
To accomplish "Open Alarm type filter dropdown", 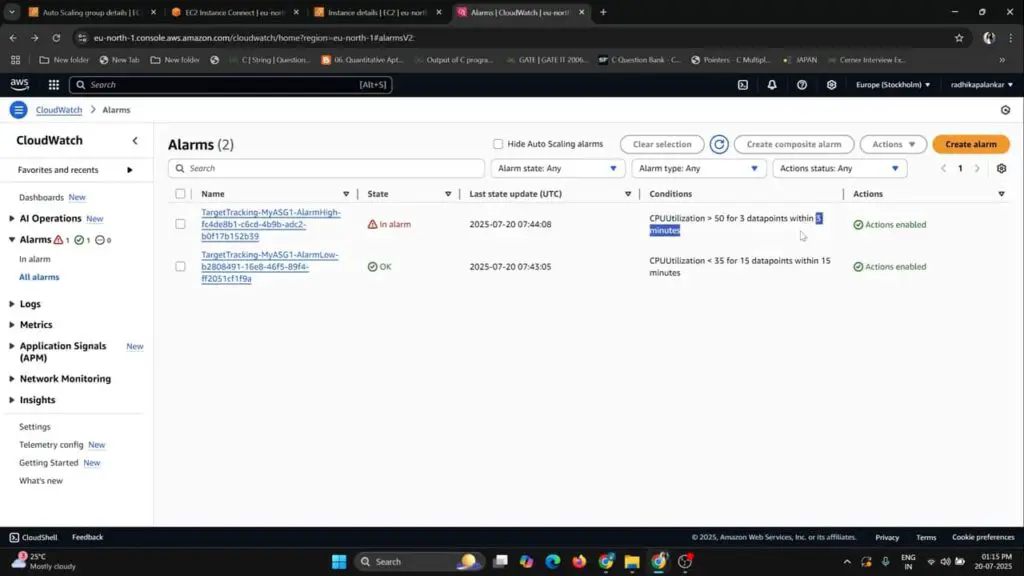I will coord(698,168).
